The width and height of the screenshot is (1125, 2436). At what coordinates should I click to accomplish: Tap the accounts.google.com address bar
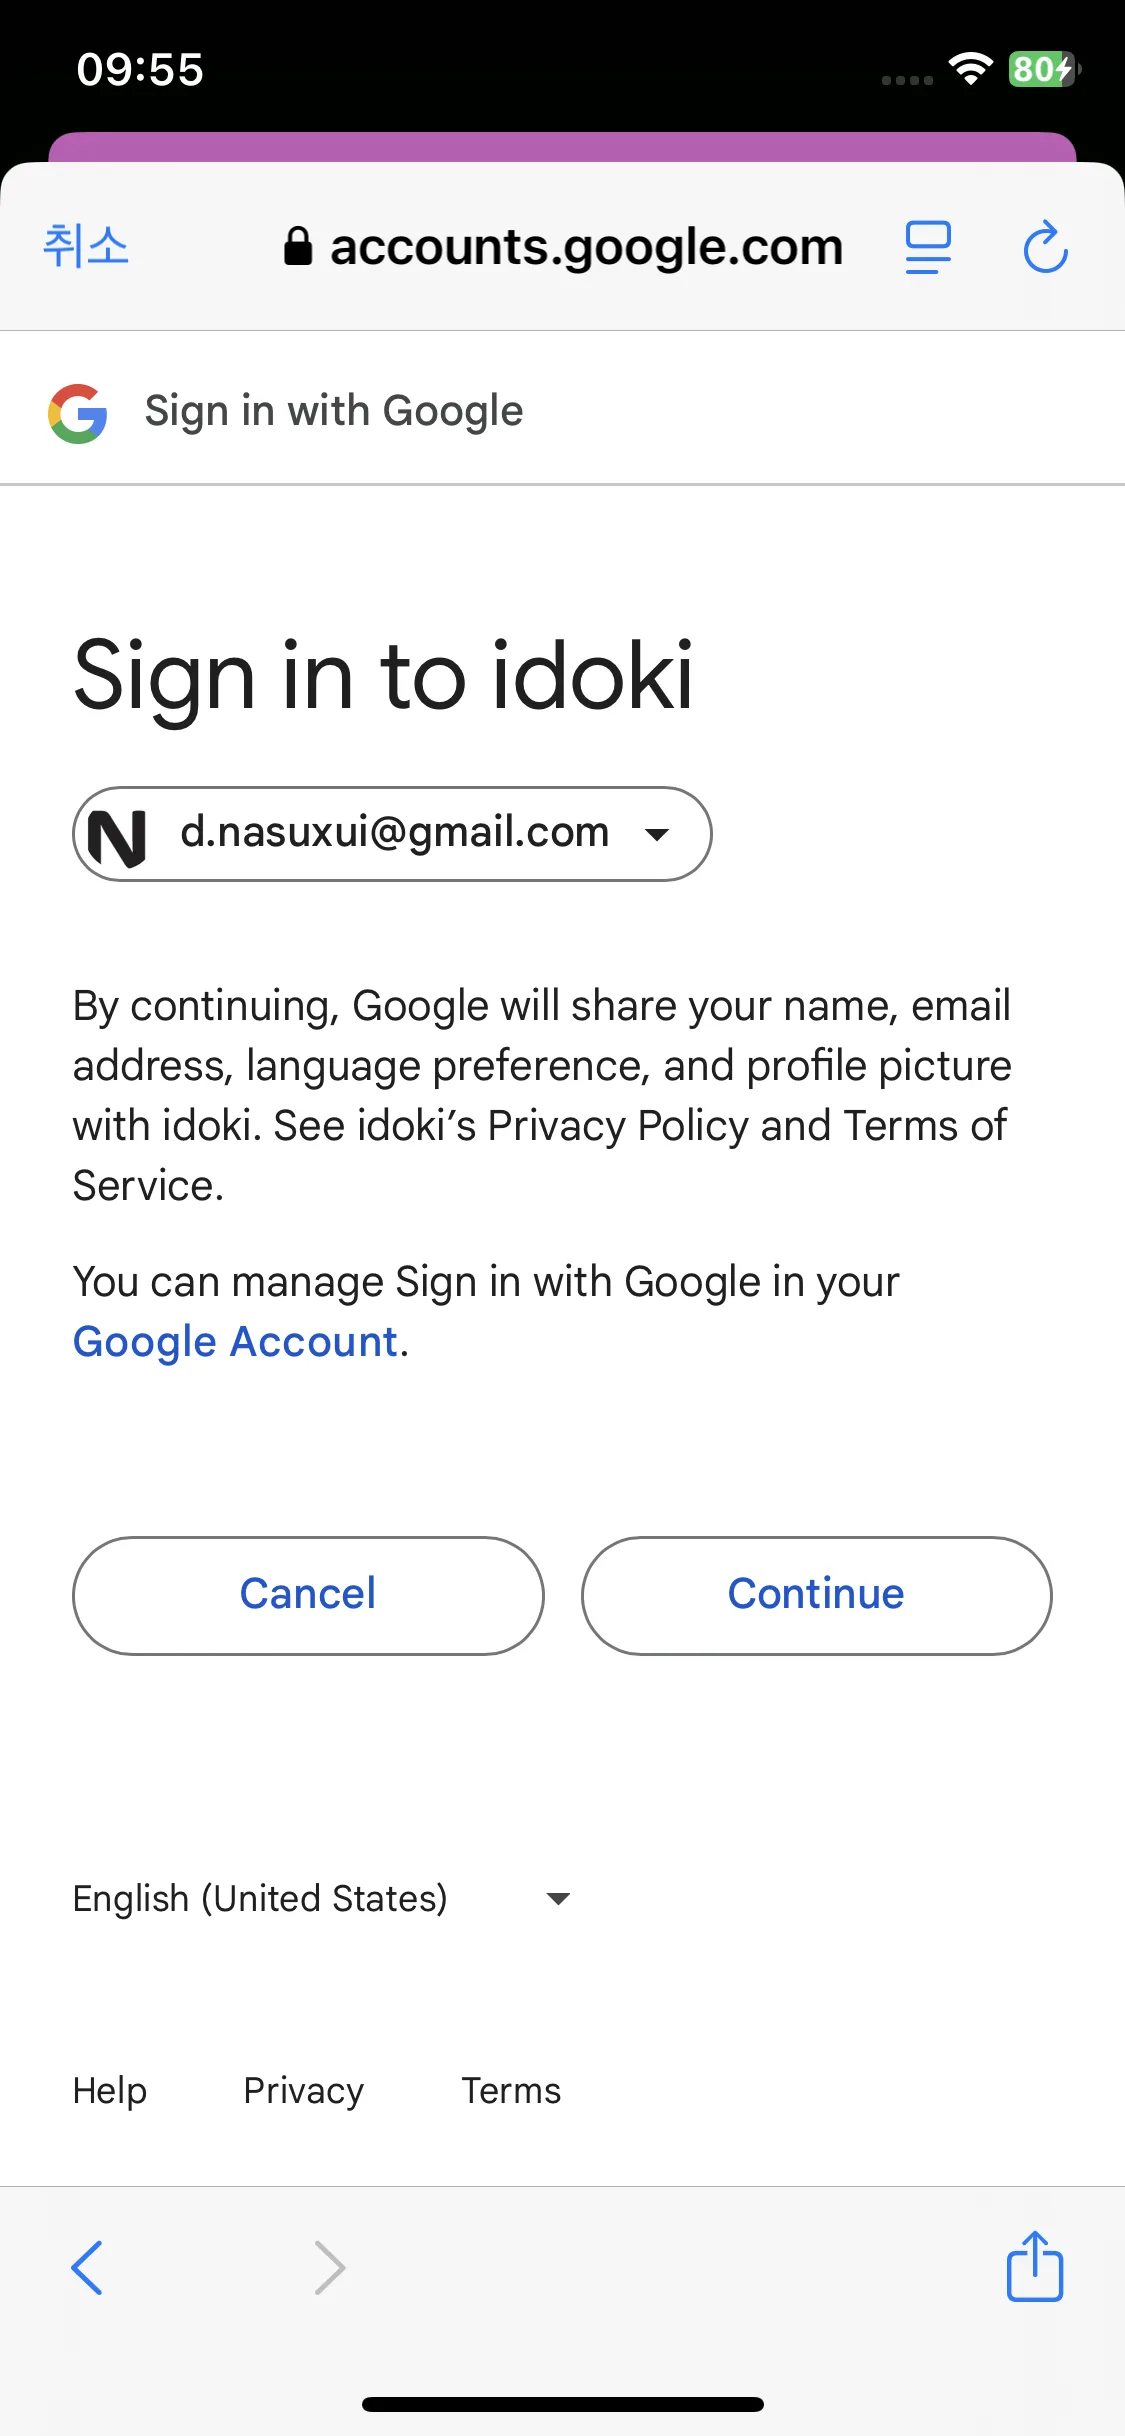point(564,246)
